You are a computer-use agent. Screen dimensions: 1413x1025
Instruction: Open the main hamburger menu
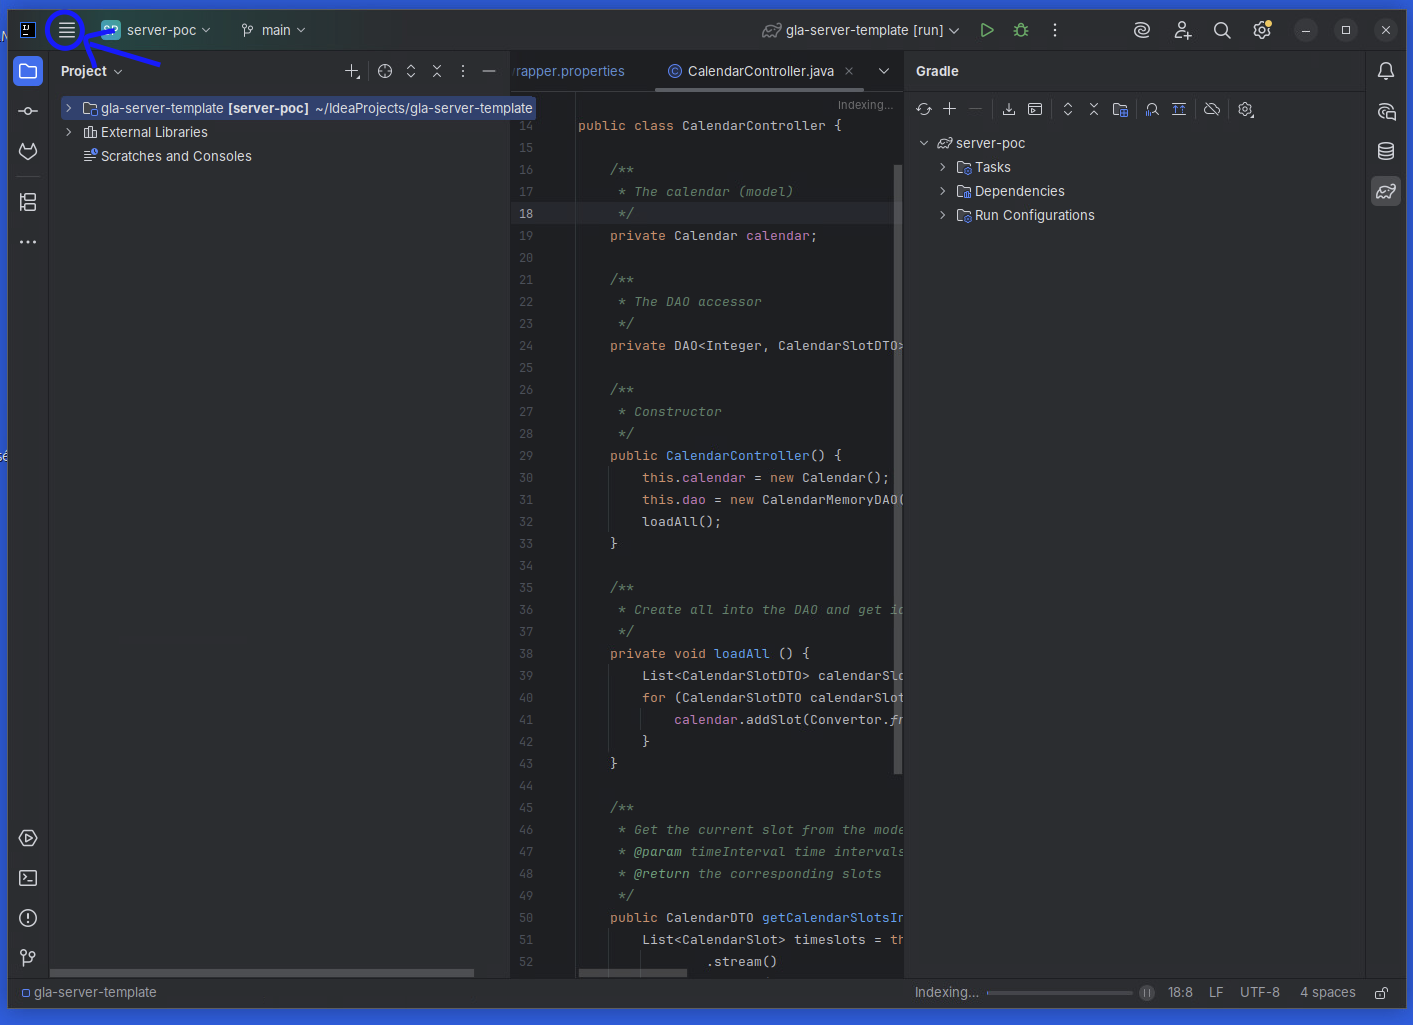click(x=67, y=30)
